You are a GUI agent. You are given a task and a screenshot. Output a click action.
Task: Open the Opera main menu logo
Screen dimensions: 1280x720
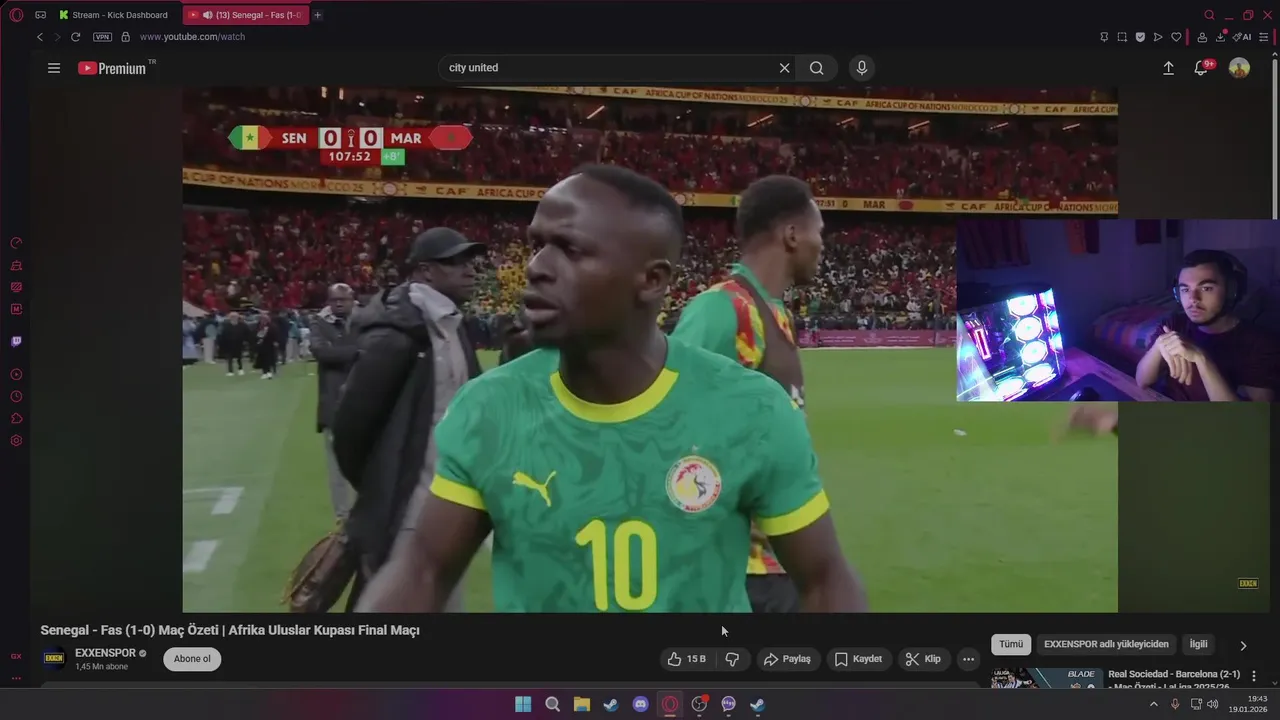[x=16, y=15]
